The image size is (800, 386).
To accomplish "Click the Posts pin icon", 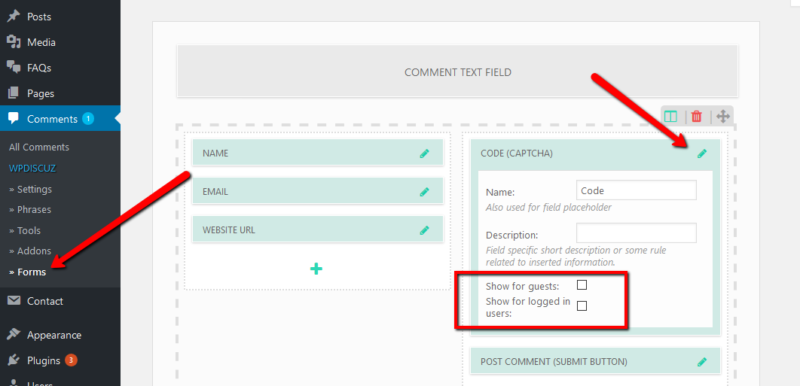I will click(13, 16).
